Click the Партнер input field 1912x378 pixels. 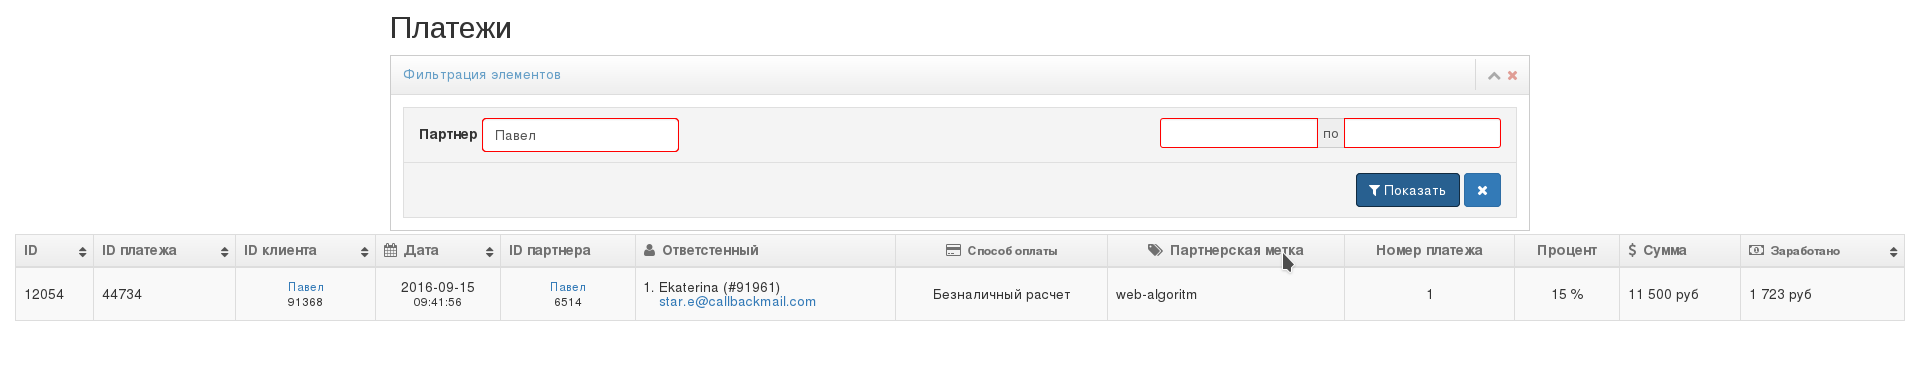click(x=580, y=135)
